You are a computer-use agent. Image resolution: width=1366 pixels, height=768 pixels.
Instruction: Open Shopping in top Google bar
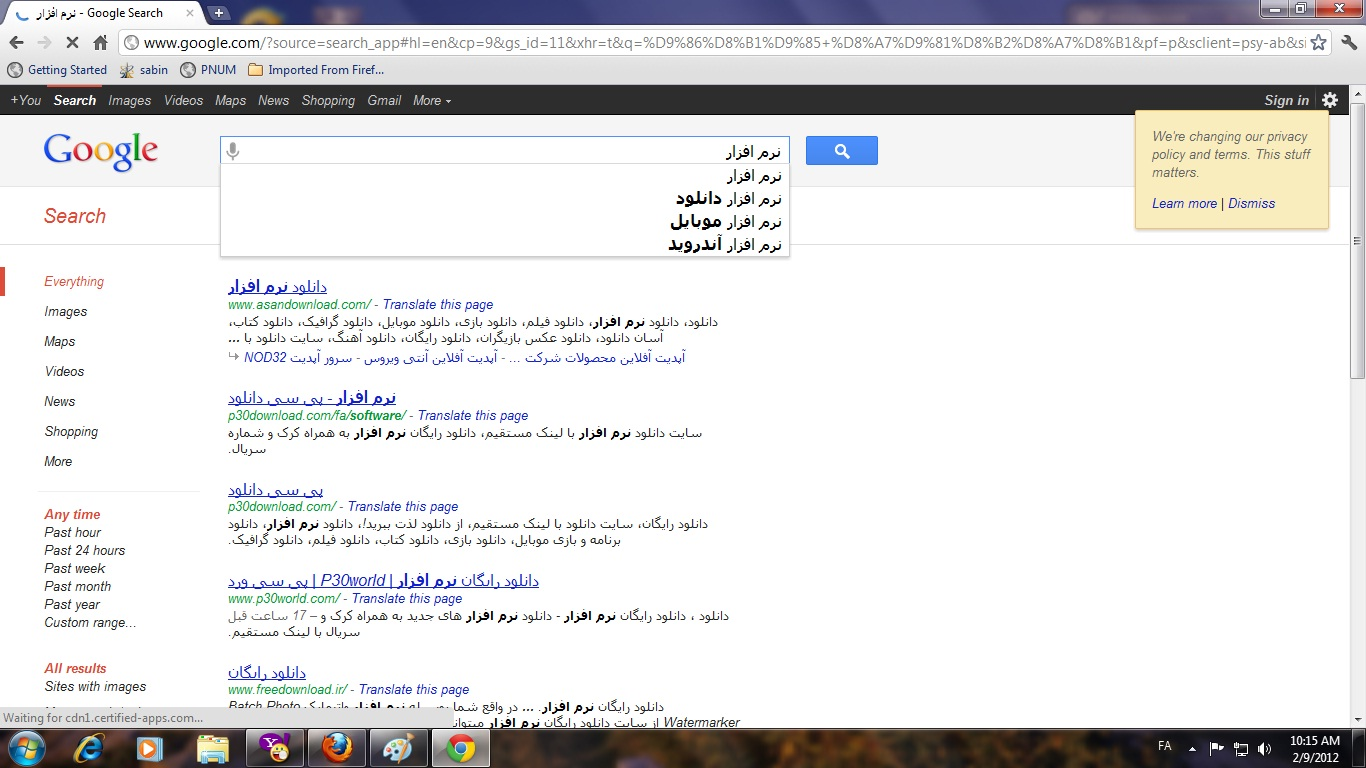[x=328, y=100]
